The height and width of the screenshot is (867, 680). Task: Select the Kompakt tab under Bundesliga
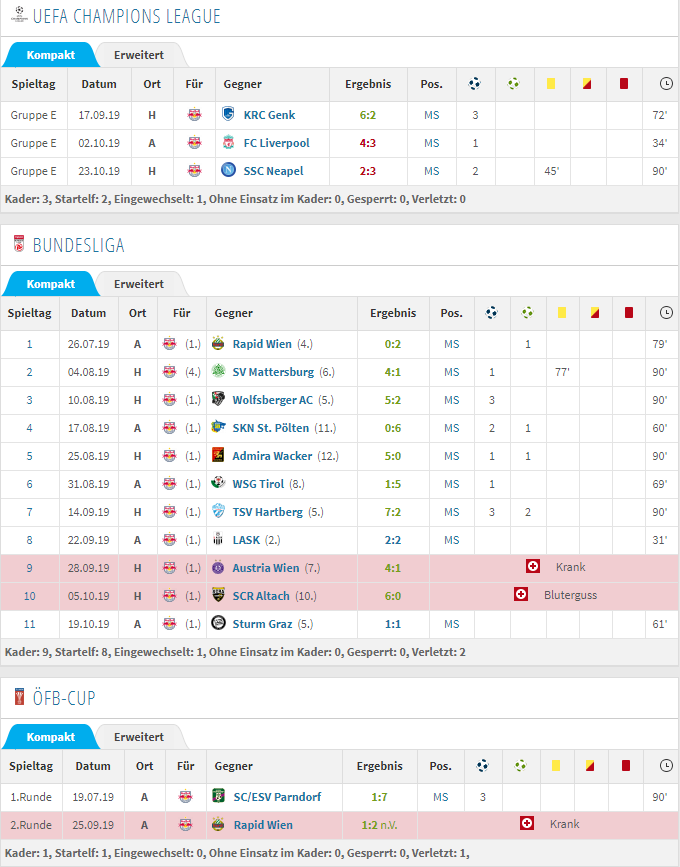(50, 284)
